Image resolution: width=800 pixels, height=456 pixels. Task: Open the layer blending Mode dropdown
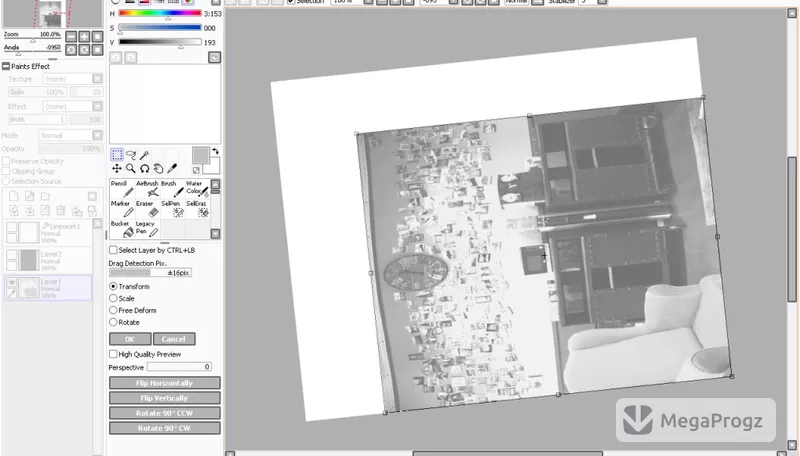97,135
